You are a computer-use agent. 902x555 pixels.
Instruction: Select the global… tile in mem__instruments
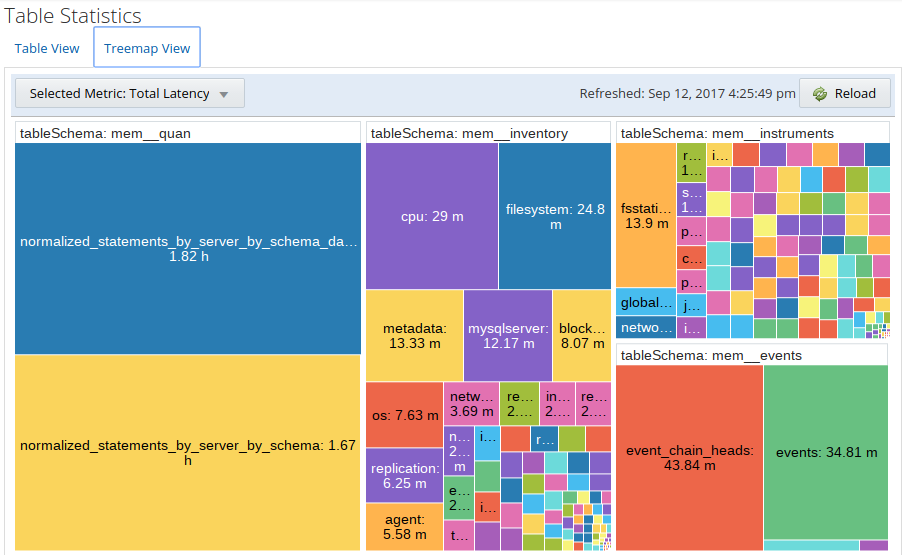[646, 302]
